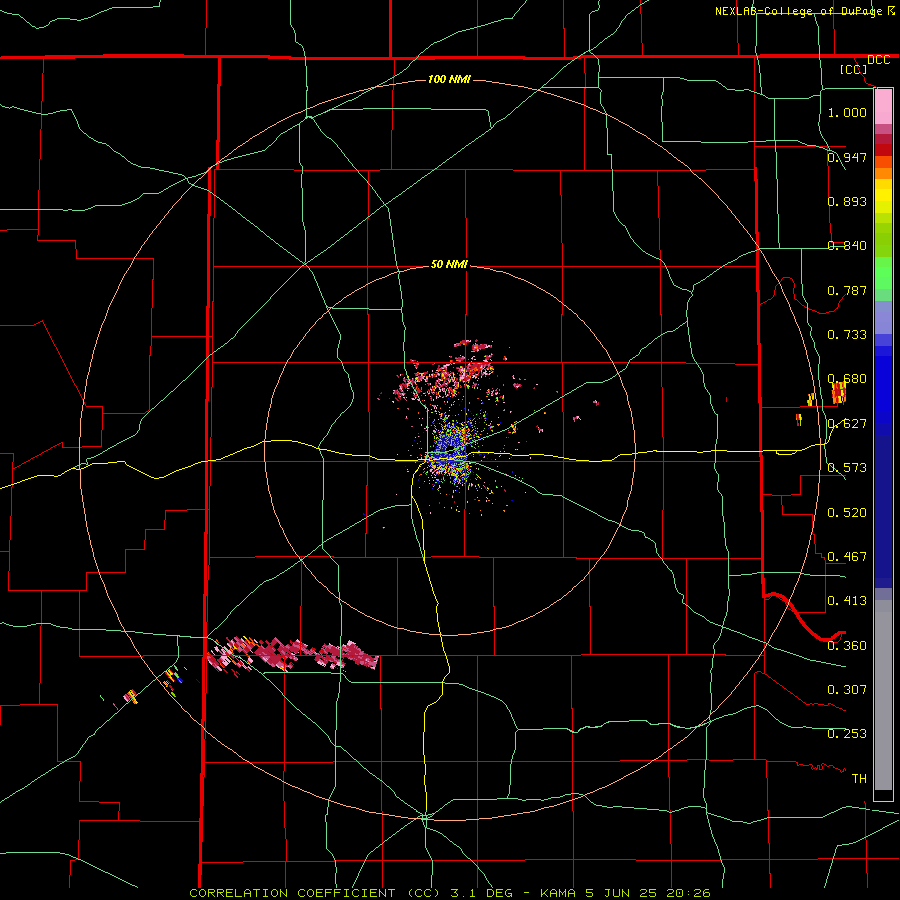Click the 0.840 legend value

pyautogui.click(x=847, y=246)
